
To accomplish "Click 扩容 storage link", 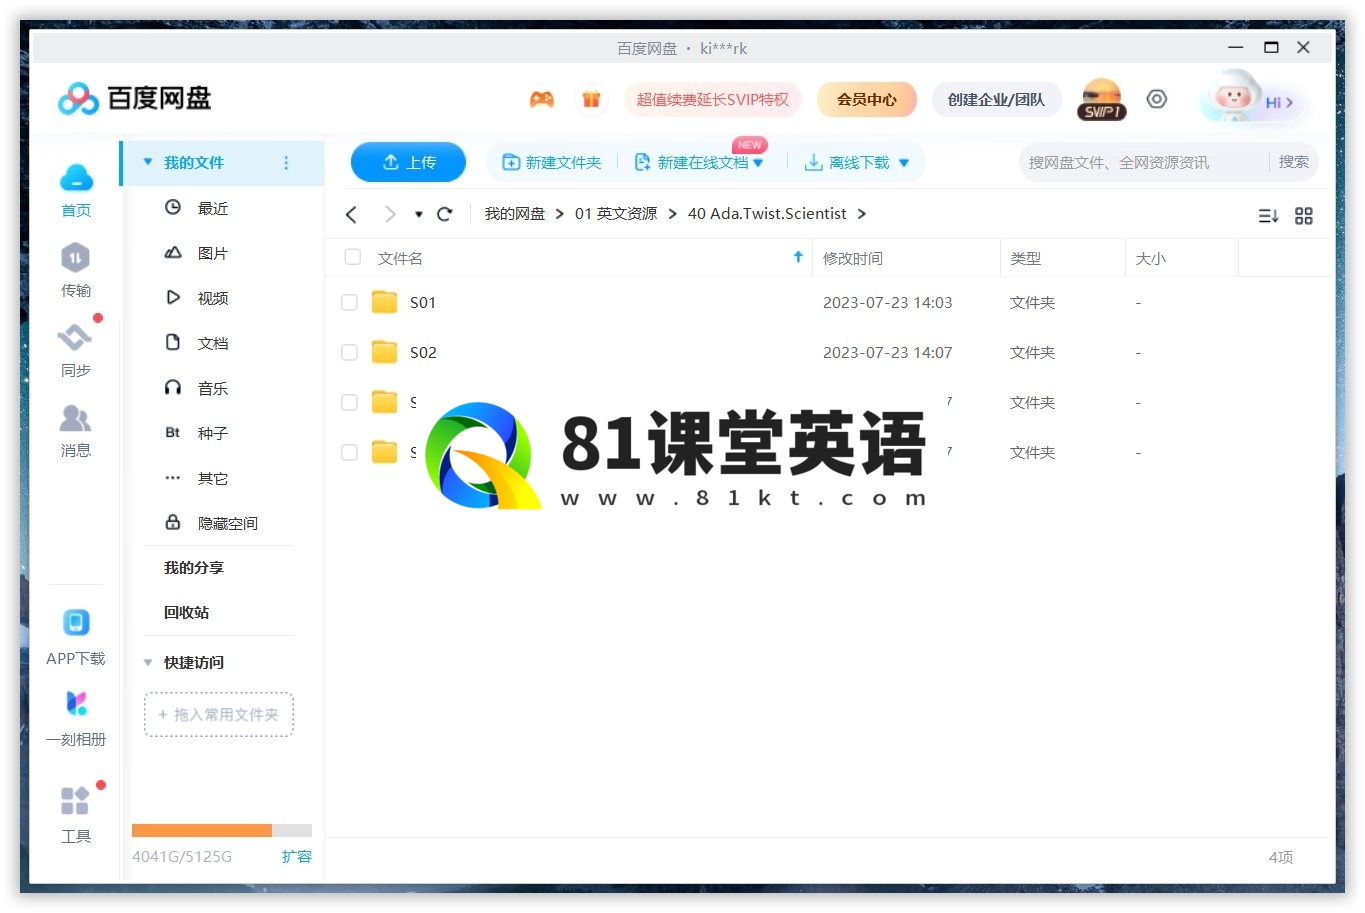I will click(x=297, y=857).
